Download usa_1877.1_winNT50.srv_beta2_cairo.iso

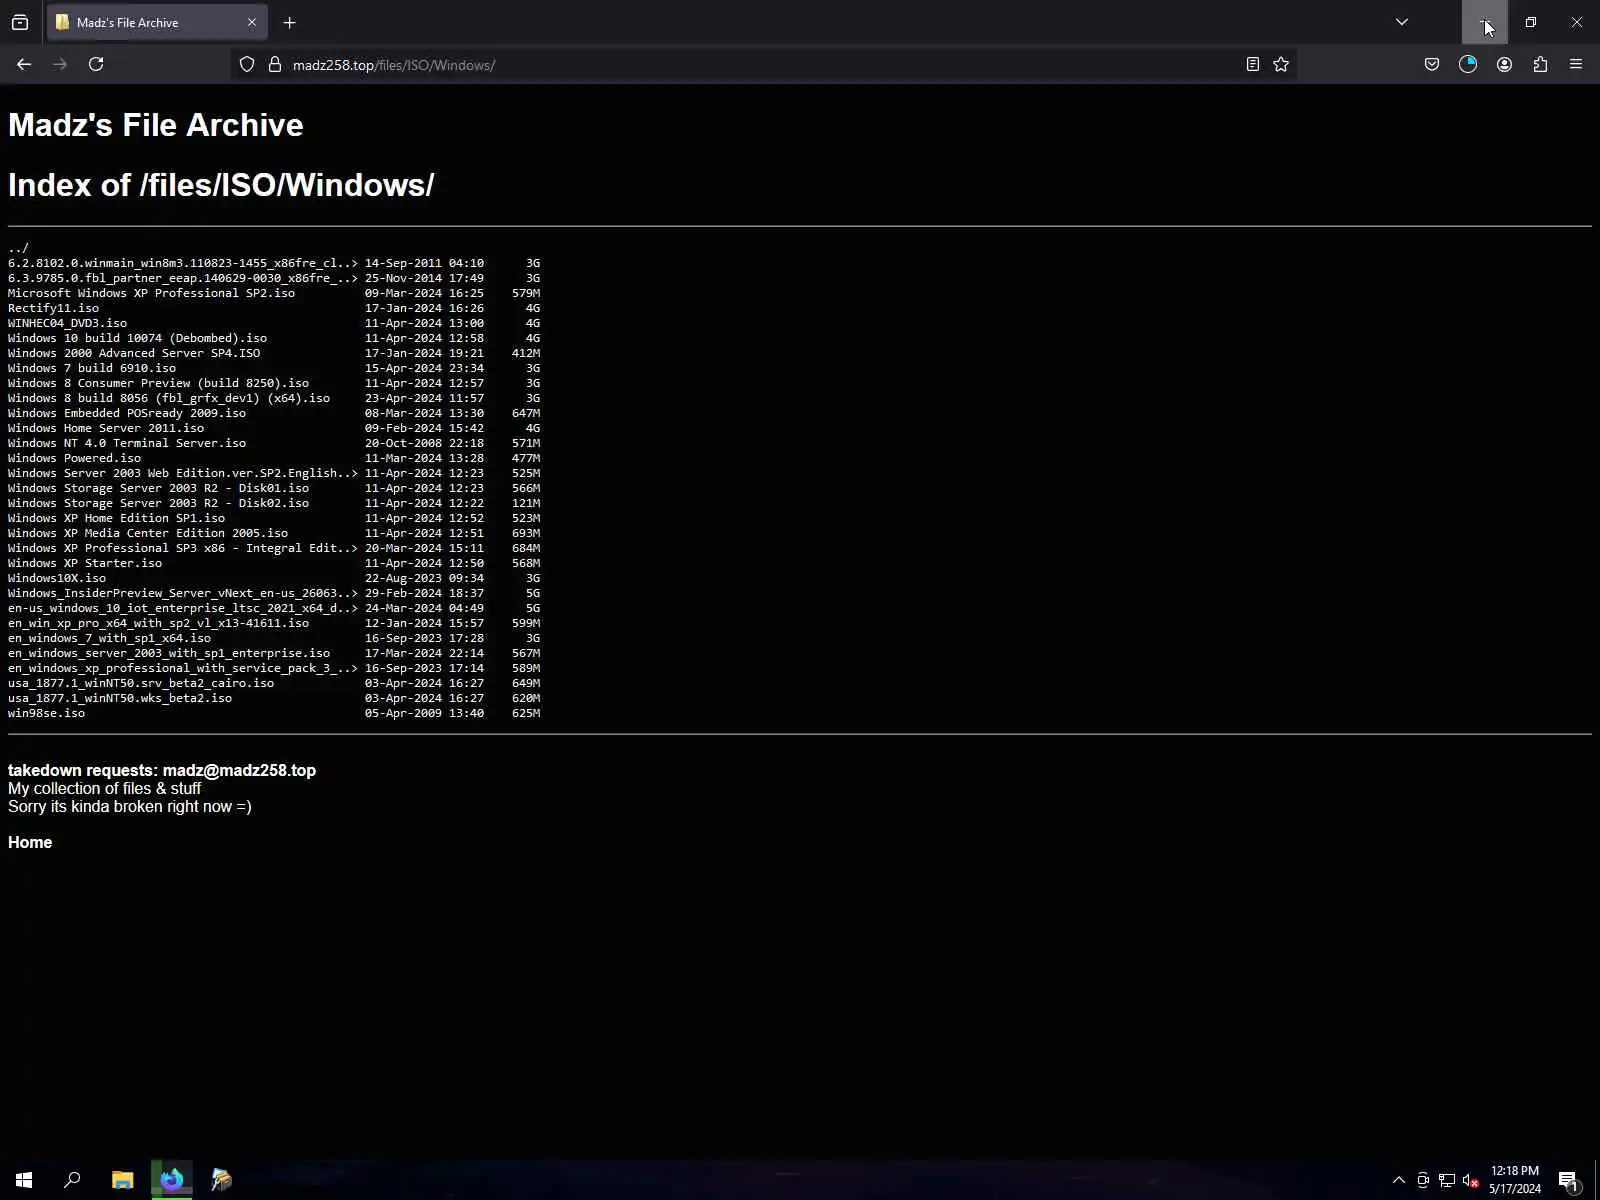pyautogui.click(x=141, y=683)
